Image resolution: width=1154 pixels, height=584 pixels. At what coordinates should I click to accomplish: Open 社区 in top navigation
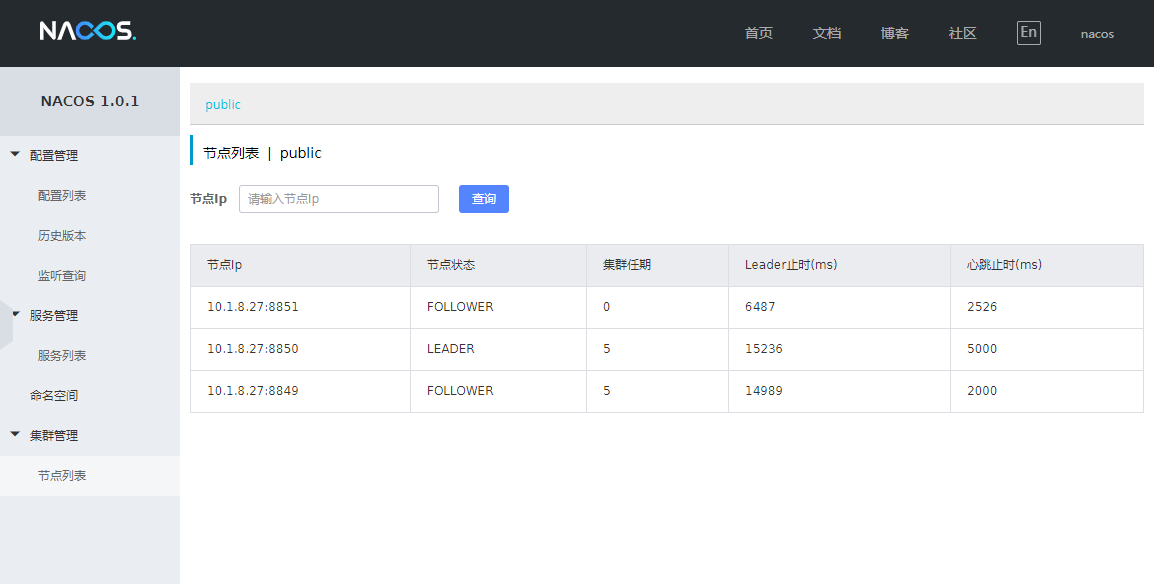click(962, 33)
